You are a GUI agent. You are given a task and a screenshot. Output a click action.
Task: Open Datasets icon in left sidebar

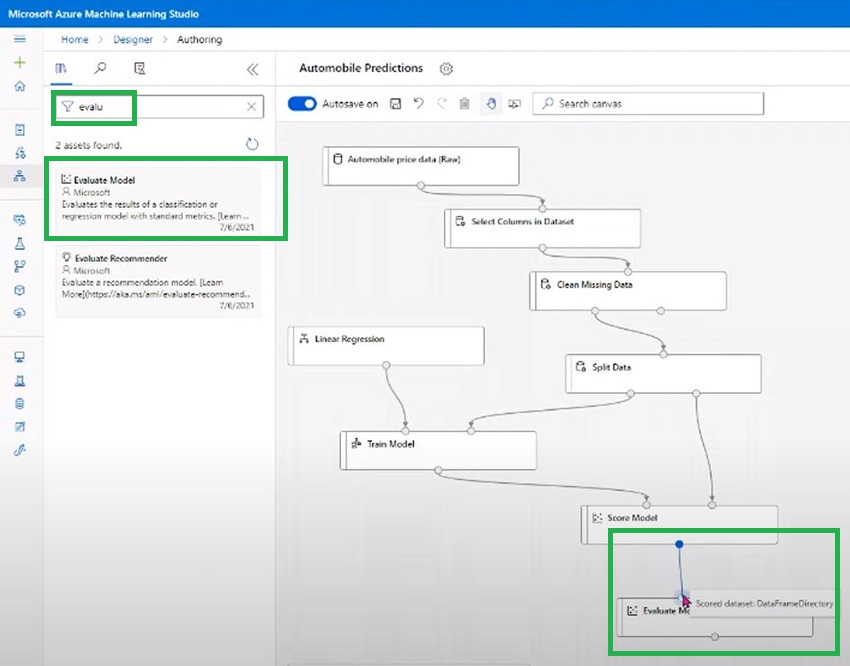click(x=20, y=220)
